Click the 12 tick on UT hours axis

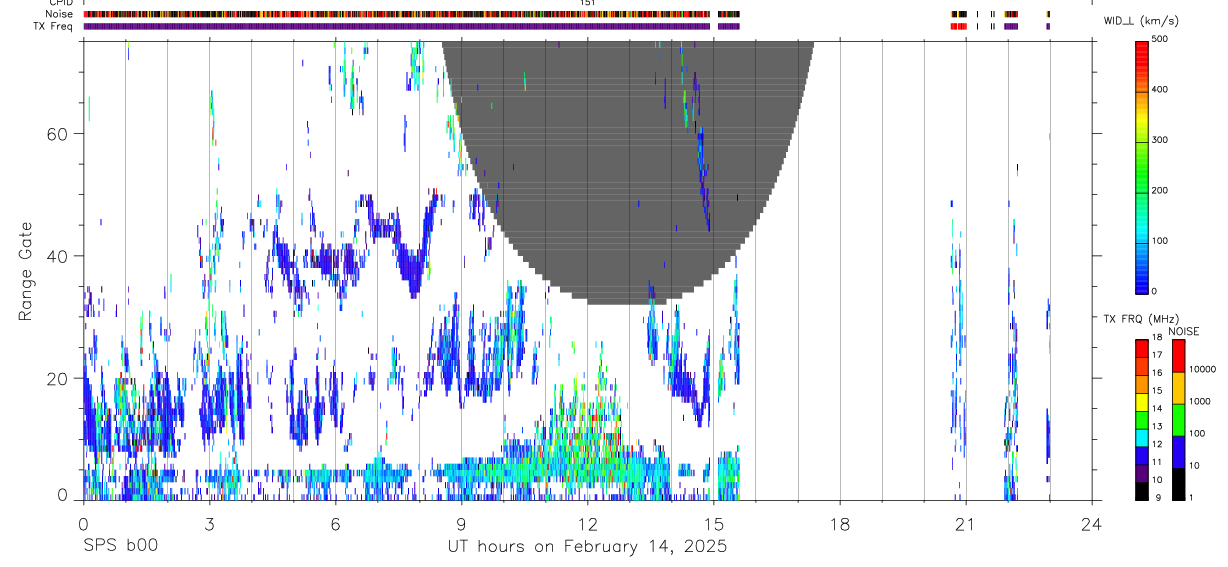pos(587,522)
